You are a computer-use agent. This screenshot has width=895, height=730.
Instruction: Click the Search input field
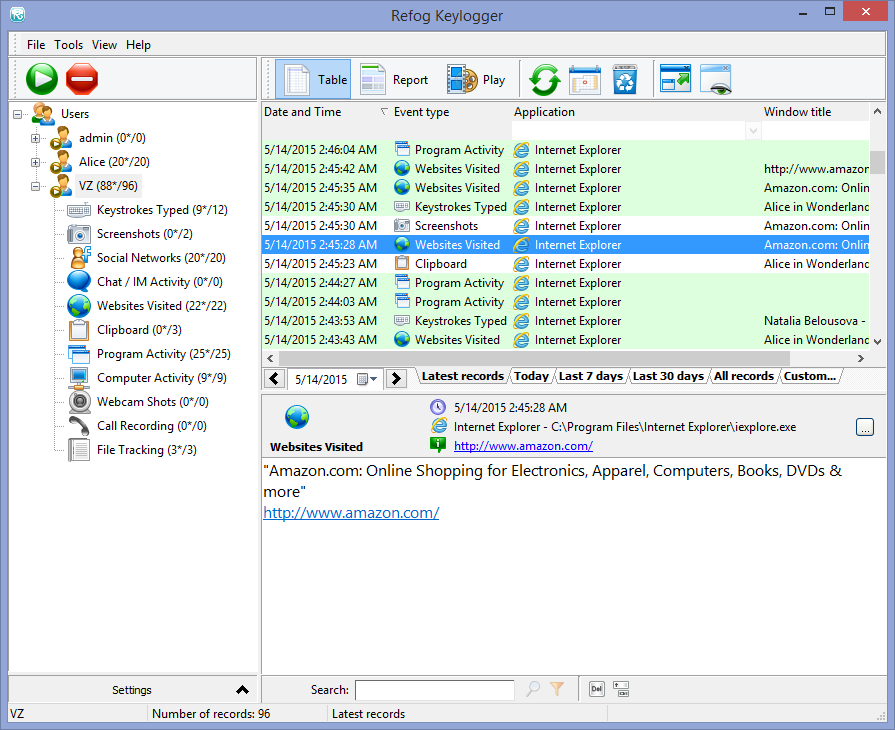(434, 690)
